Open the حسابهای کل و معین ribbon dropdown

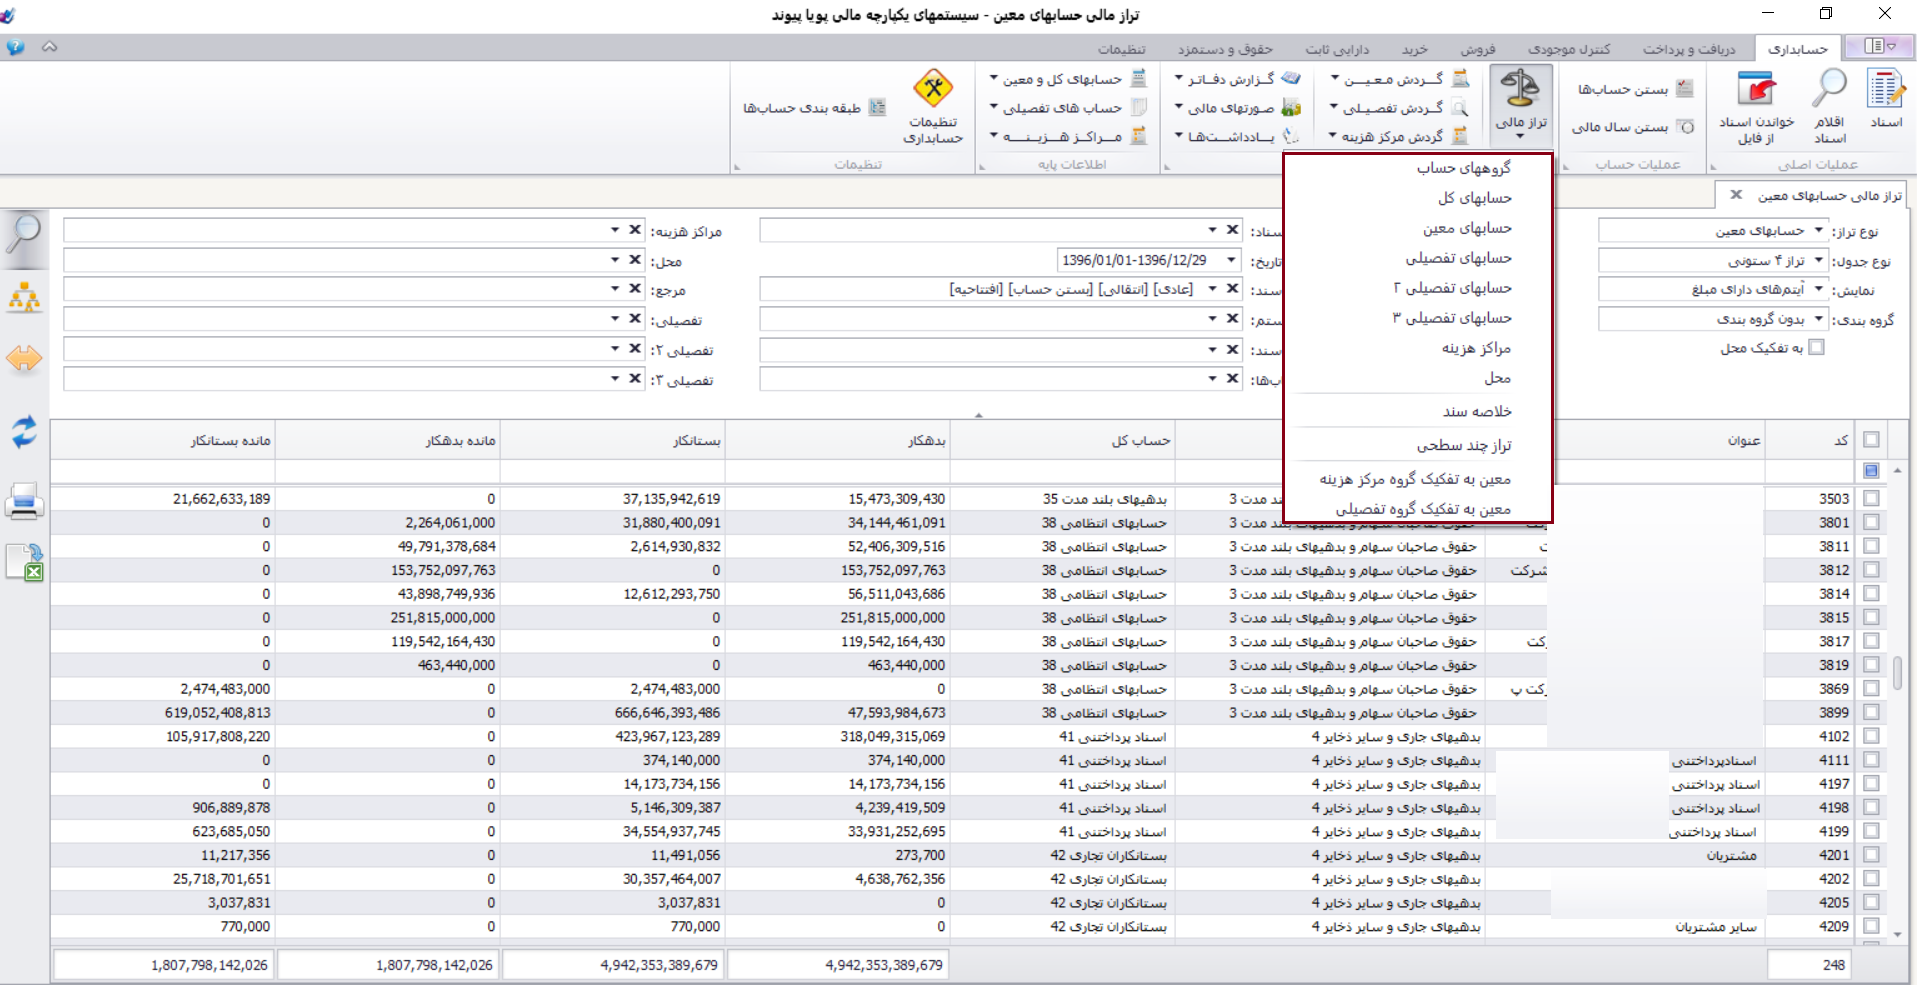coord(1067,79)
